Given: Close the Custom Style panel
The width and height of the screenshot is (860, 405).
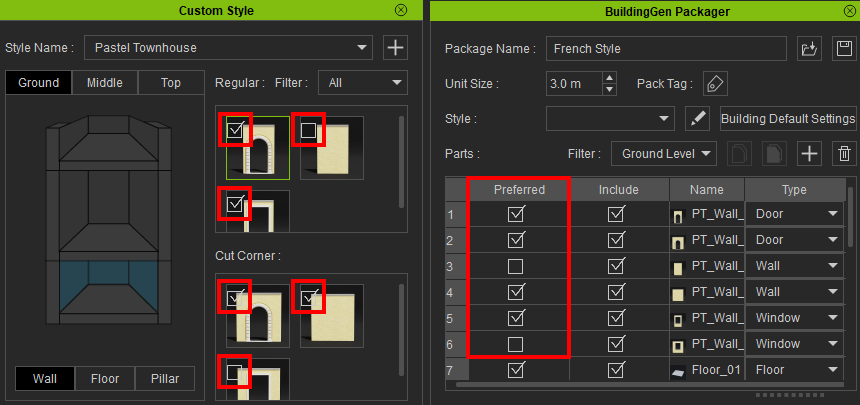Looking at the screenshot, I should [x=401, y=10].
